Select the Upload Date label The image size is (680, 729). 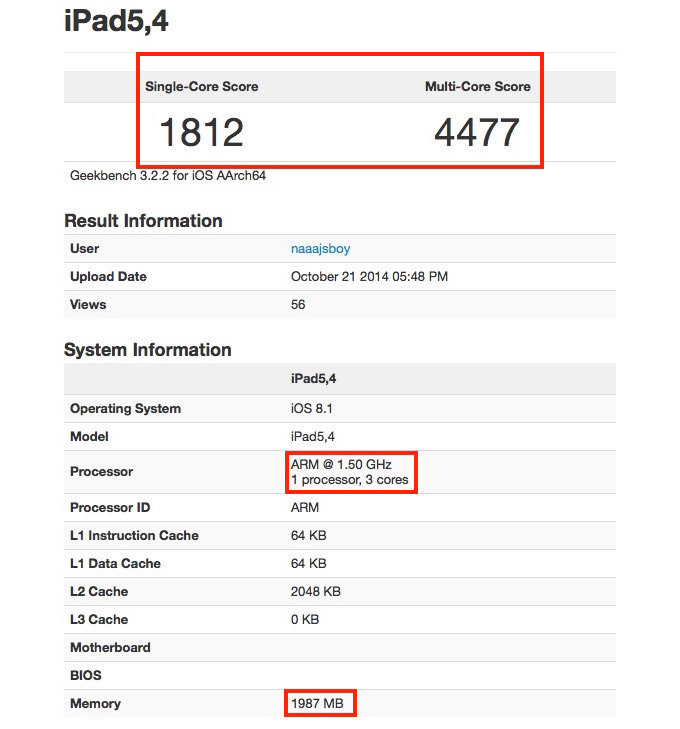[108, 277]
